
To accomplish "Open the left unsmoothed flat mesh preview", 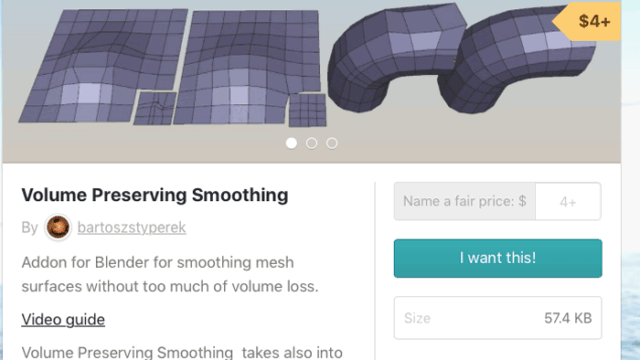I will click(x=102, y=65).
